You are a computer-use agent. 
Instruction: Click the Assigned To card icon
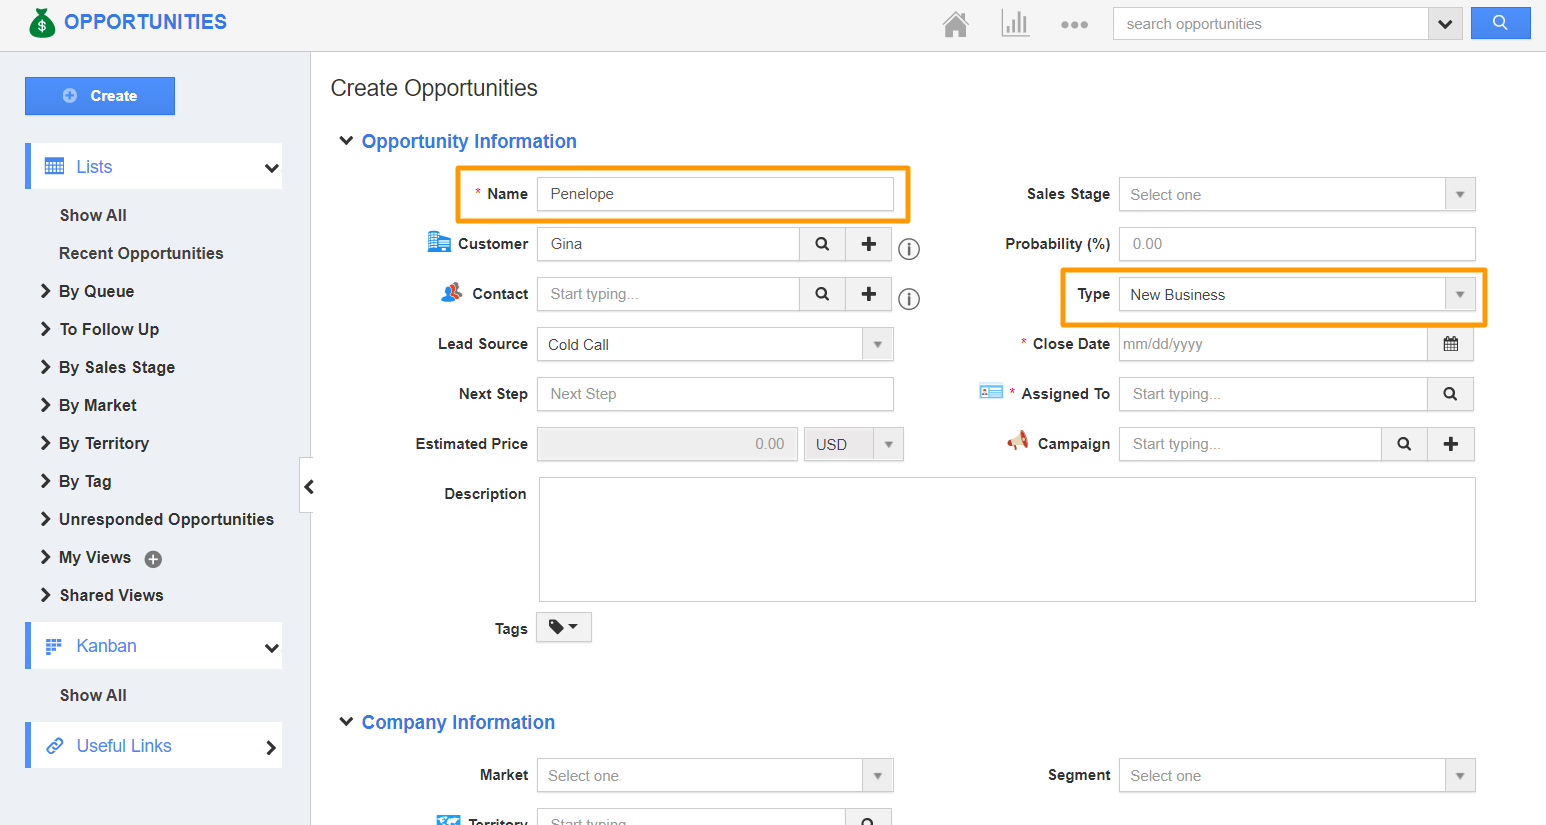[x=991, y=392]
